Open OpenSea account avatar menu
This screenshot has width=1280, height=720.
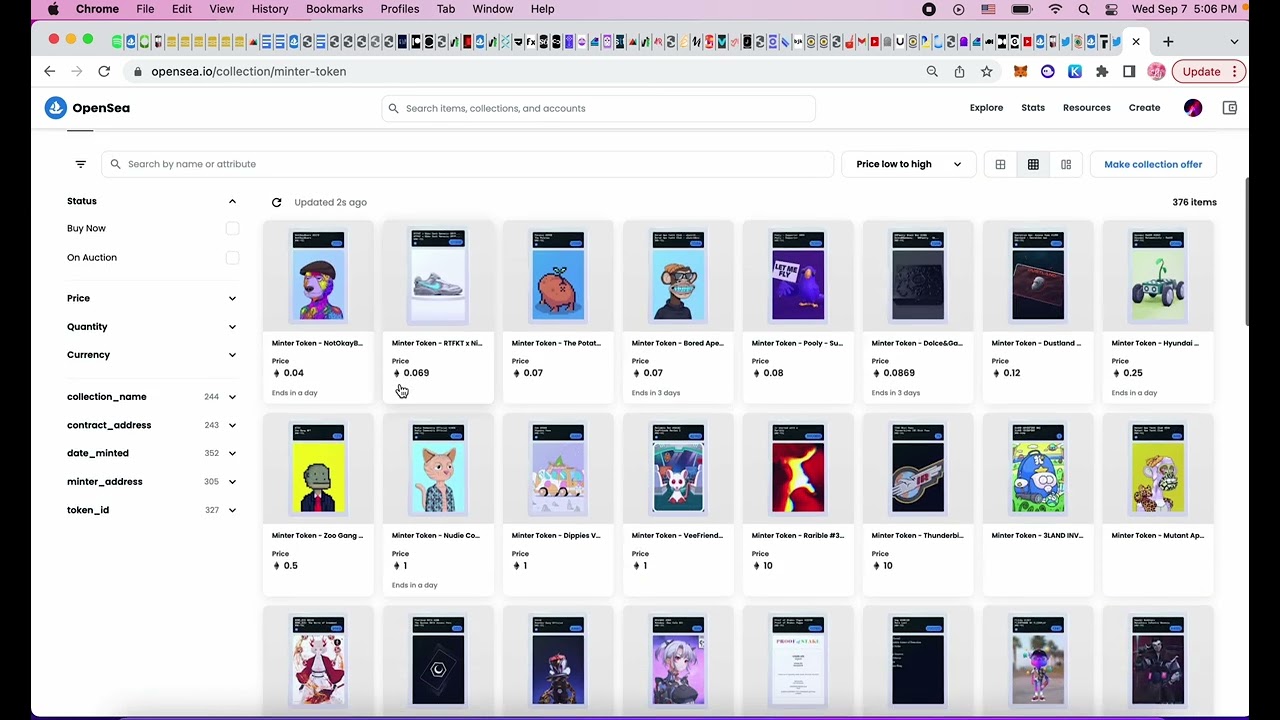pos(1193,108)
